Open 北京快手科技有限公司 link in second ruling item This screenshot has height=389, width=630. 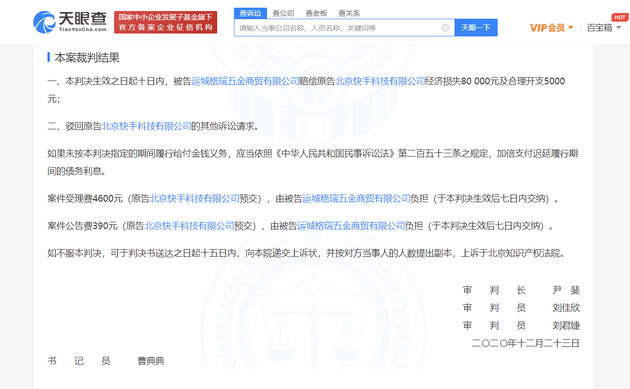click(x=146, y=126)
